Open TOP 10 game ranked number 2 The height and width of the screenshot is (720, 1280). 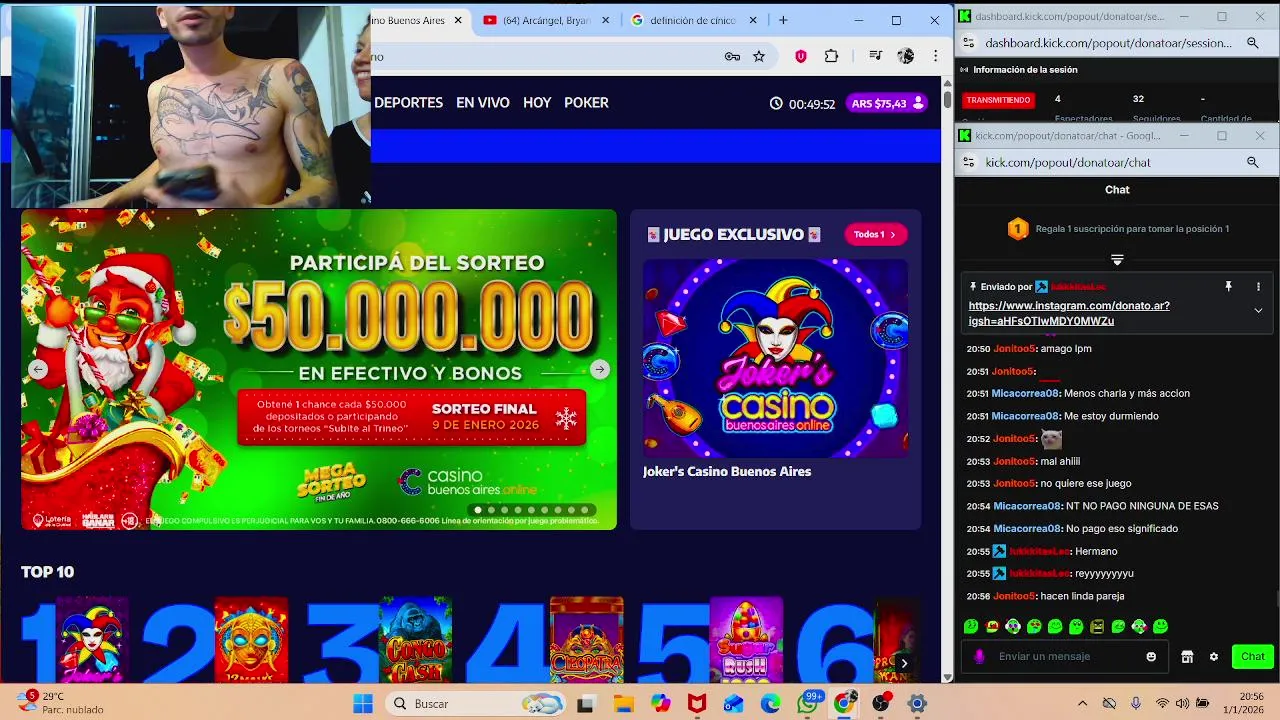[251, 640]
